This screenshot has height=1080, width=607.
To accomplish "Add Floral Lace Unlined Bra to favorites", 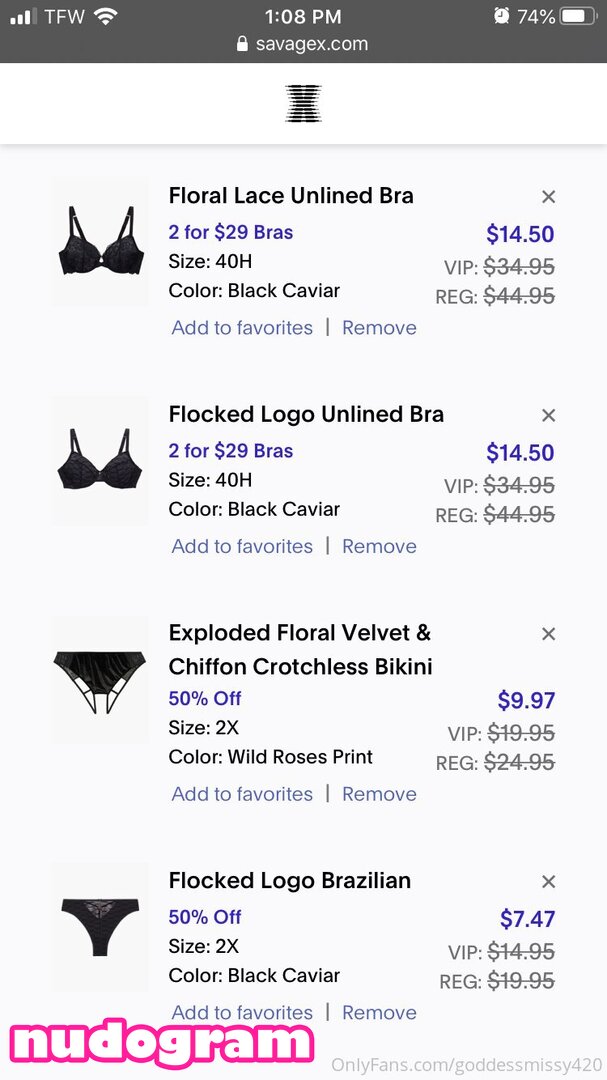I will tap(242, 328).
